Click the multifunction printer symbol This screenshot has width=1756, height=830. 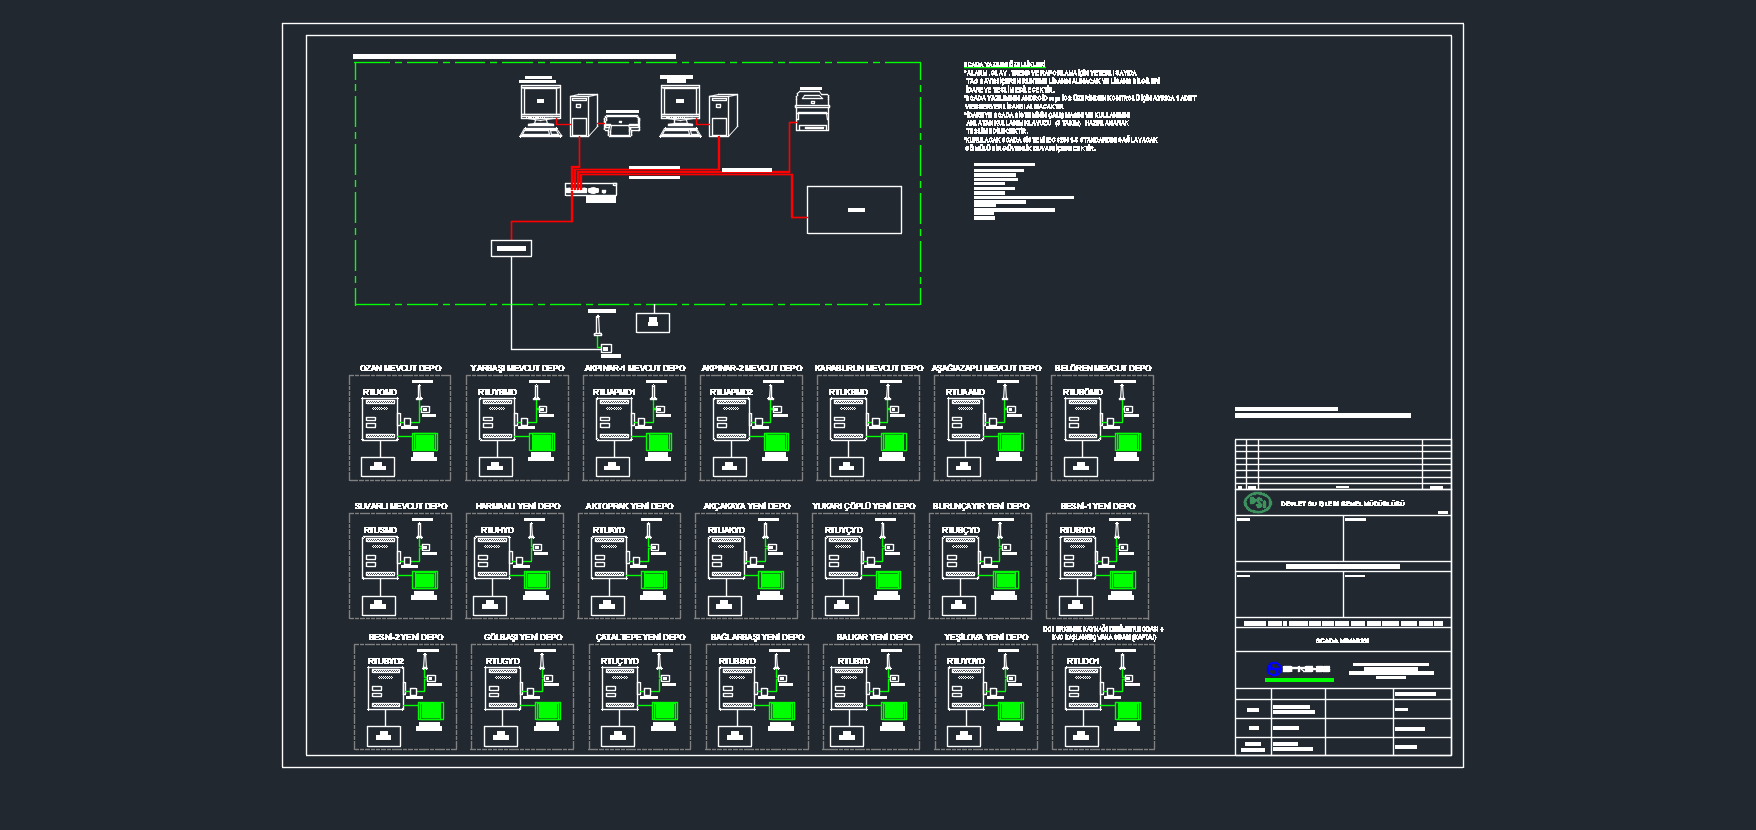(x=812, y=110)
